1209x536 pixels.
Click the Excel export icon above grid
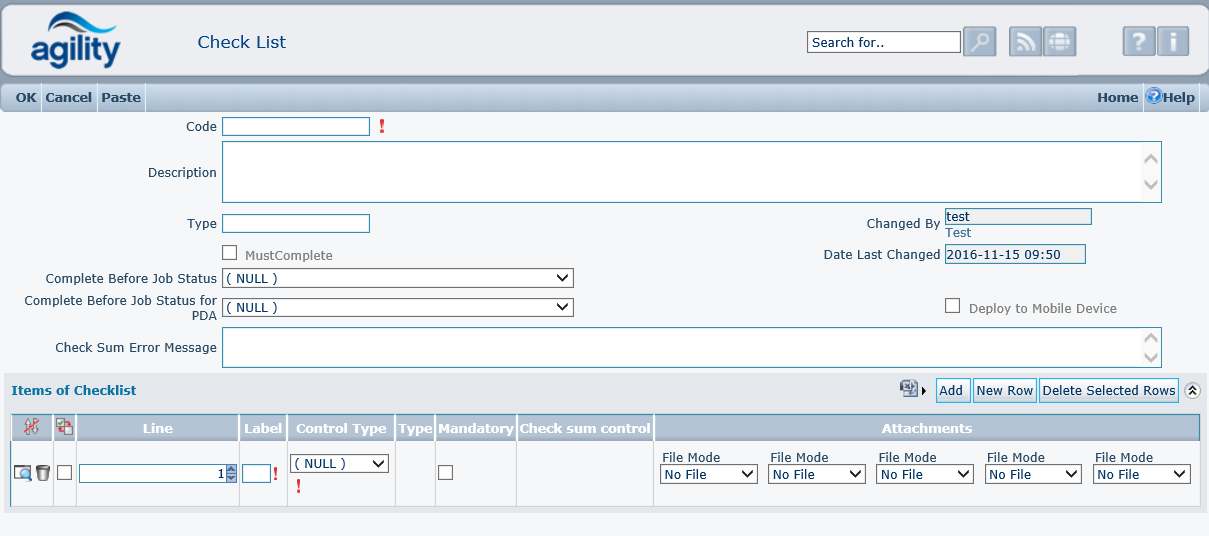pyautogui.click(x=908, y=389)
